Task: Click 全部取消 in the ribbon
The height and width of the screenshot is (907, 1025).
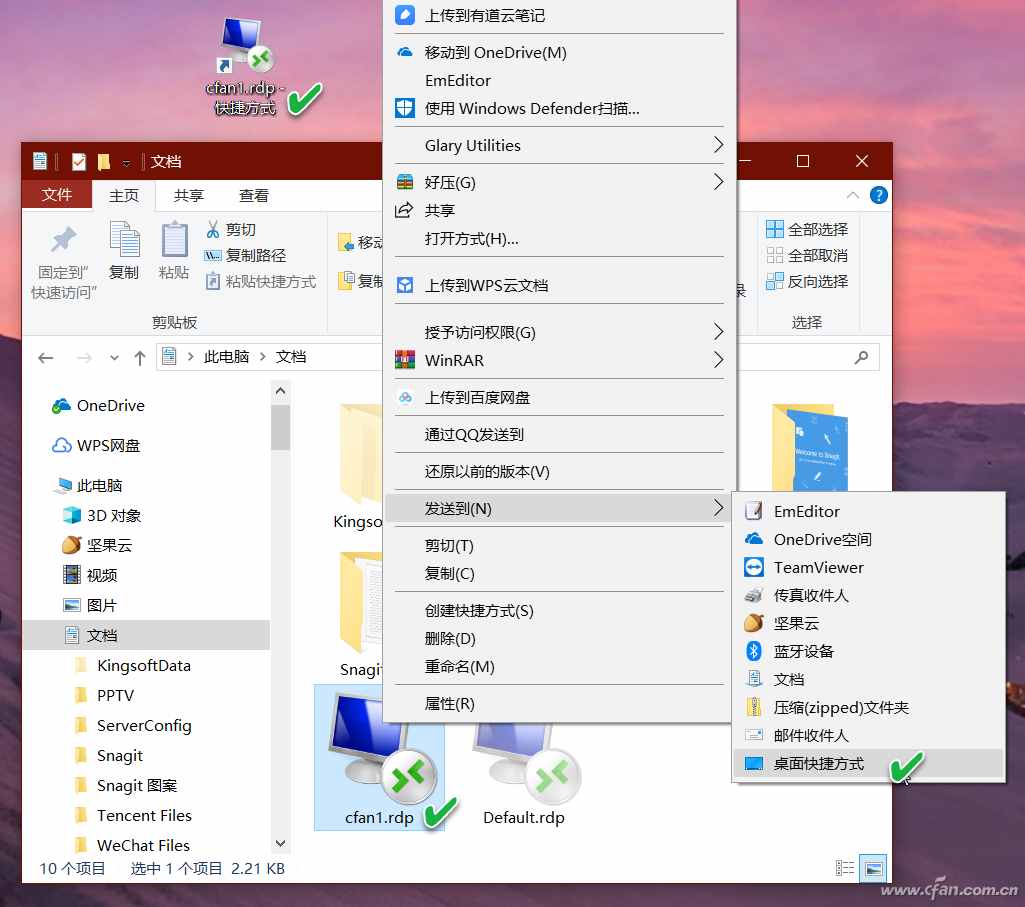Action: (x=807, y=256)
